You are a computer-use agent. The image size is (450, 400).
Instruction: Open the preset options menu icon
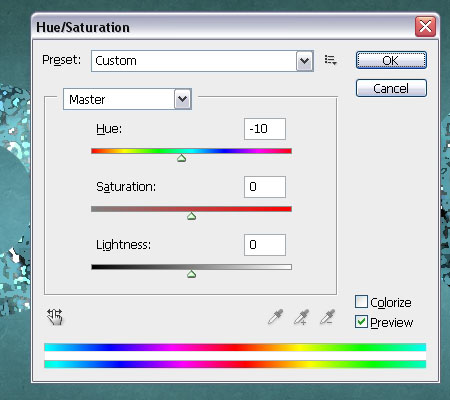[331, 60]
